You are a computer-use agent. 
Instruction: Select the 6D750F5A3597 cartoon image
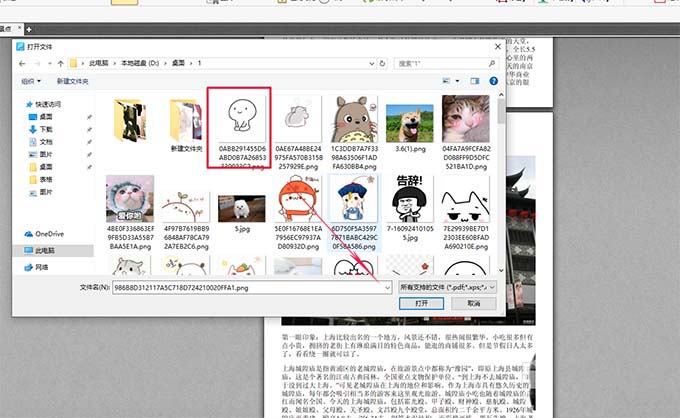click(354, 213)
